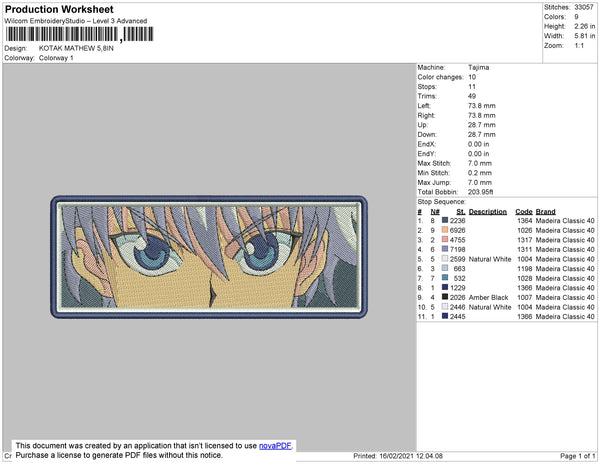Click the Down value 28.7 mm
600x464 pixels.
pos(481,134)
